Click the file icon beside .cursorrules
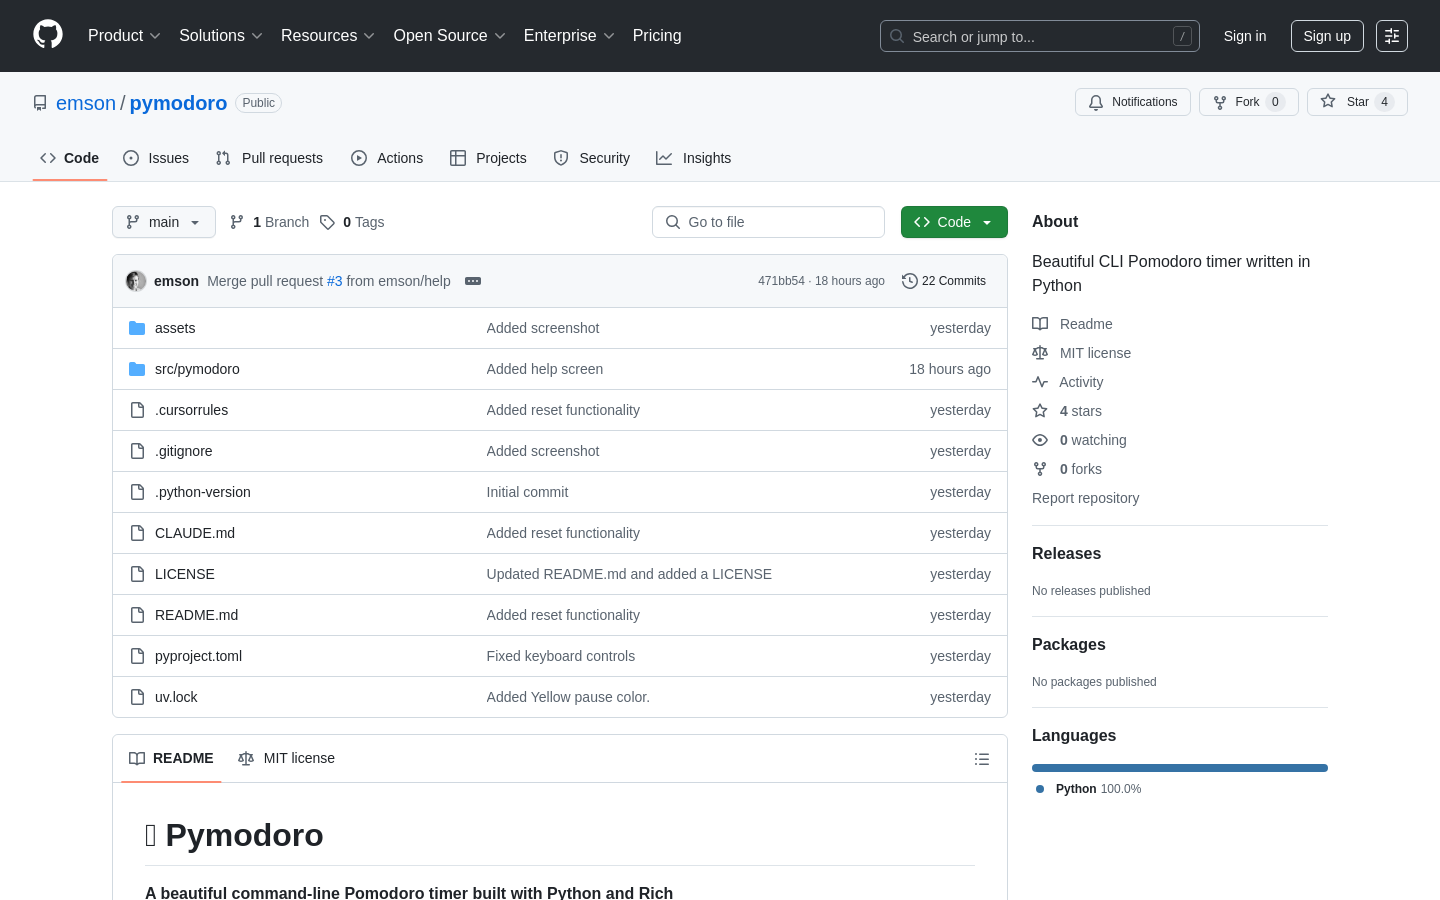 click(137, 410)
